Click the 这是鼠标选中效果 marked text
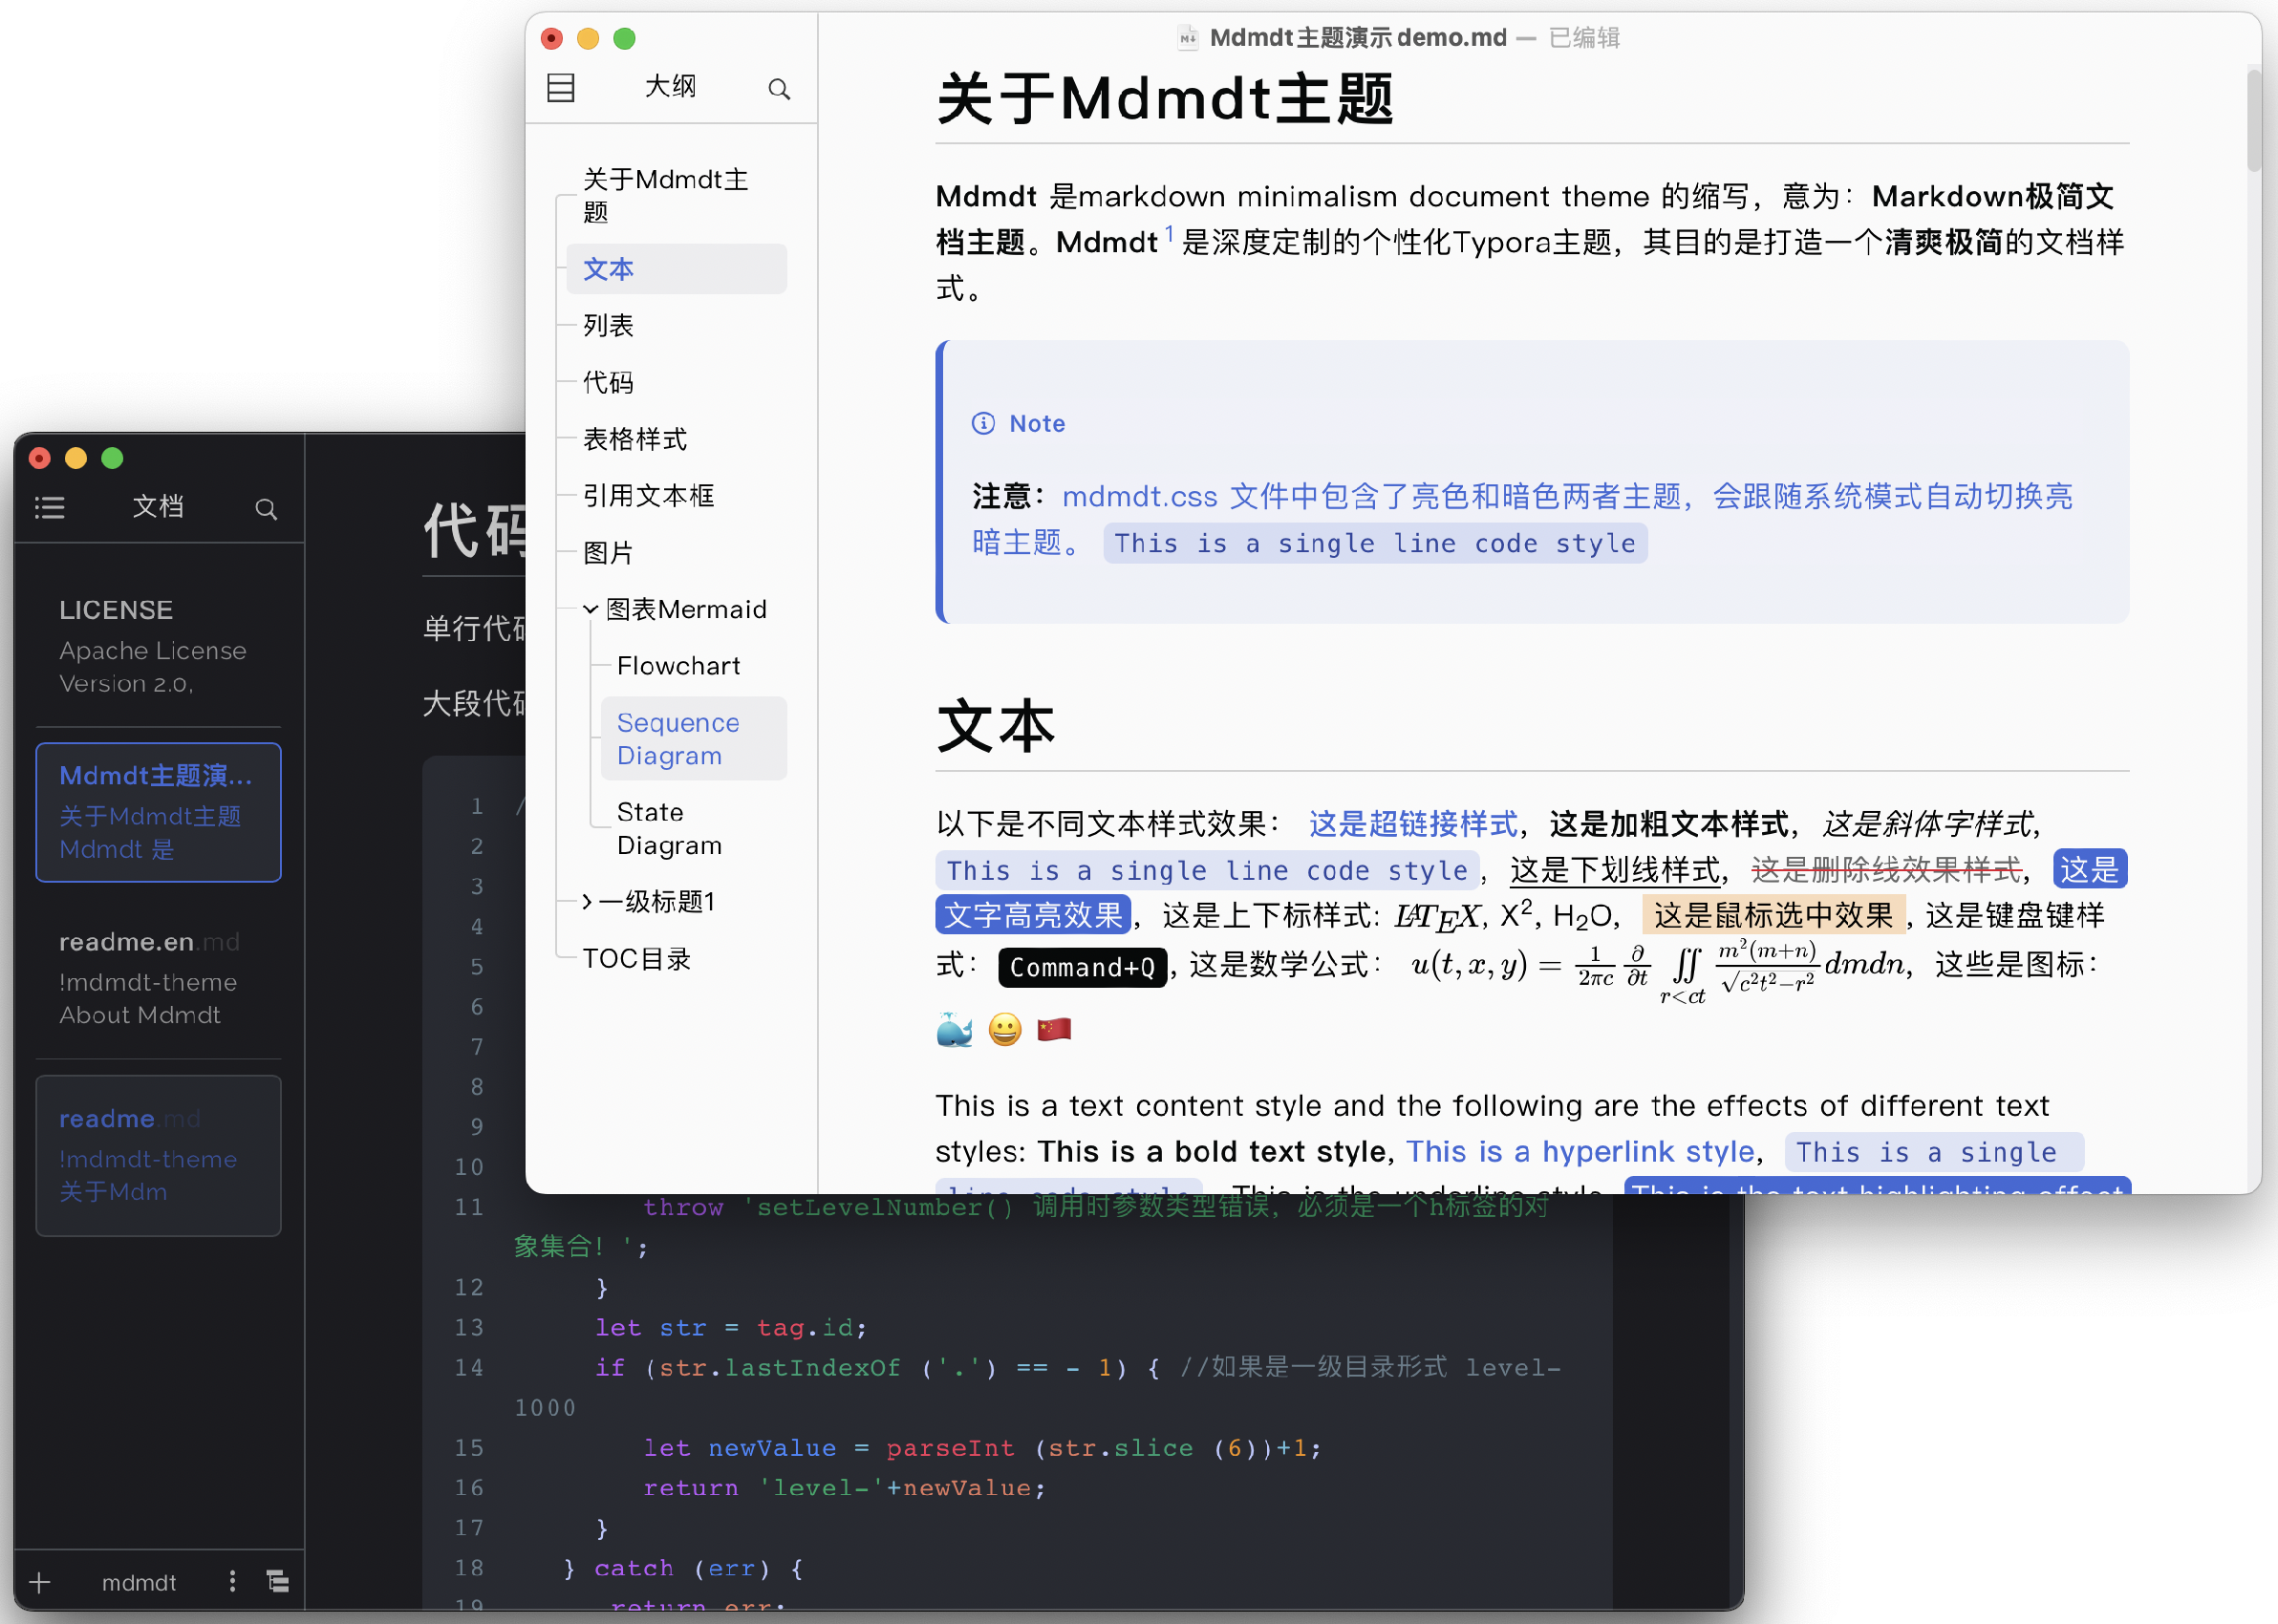The width and height of the screenshot is (2278, 1624). pos(1773,915)
